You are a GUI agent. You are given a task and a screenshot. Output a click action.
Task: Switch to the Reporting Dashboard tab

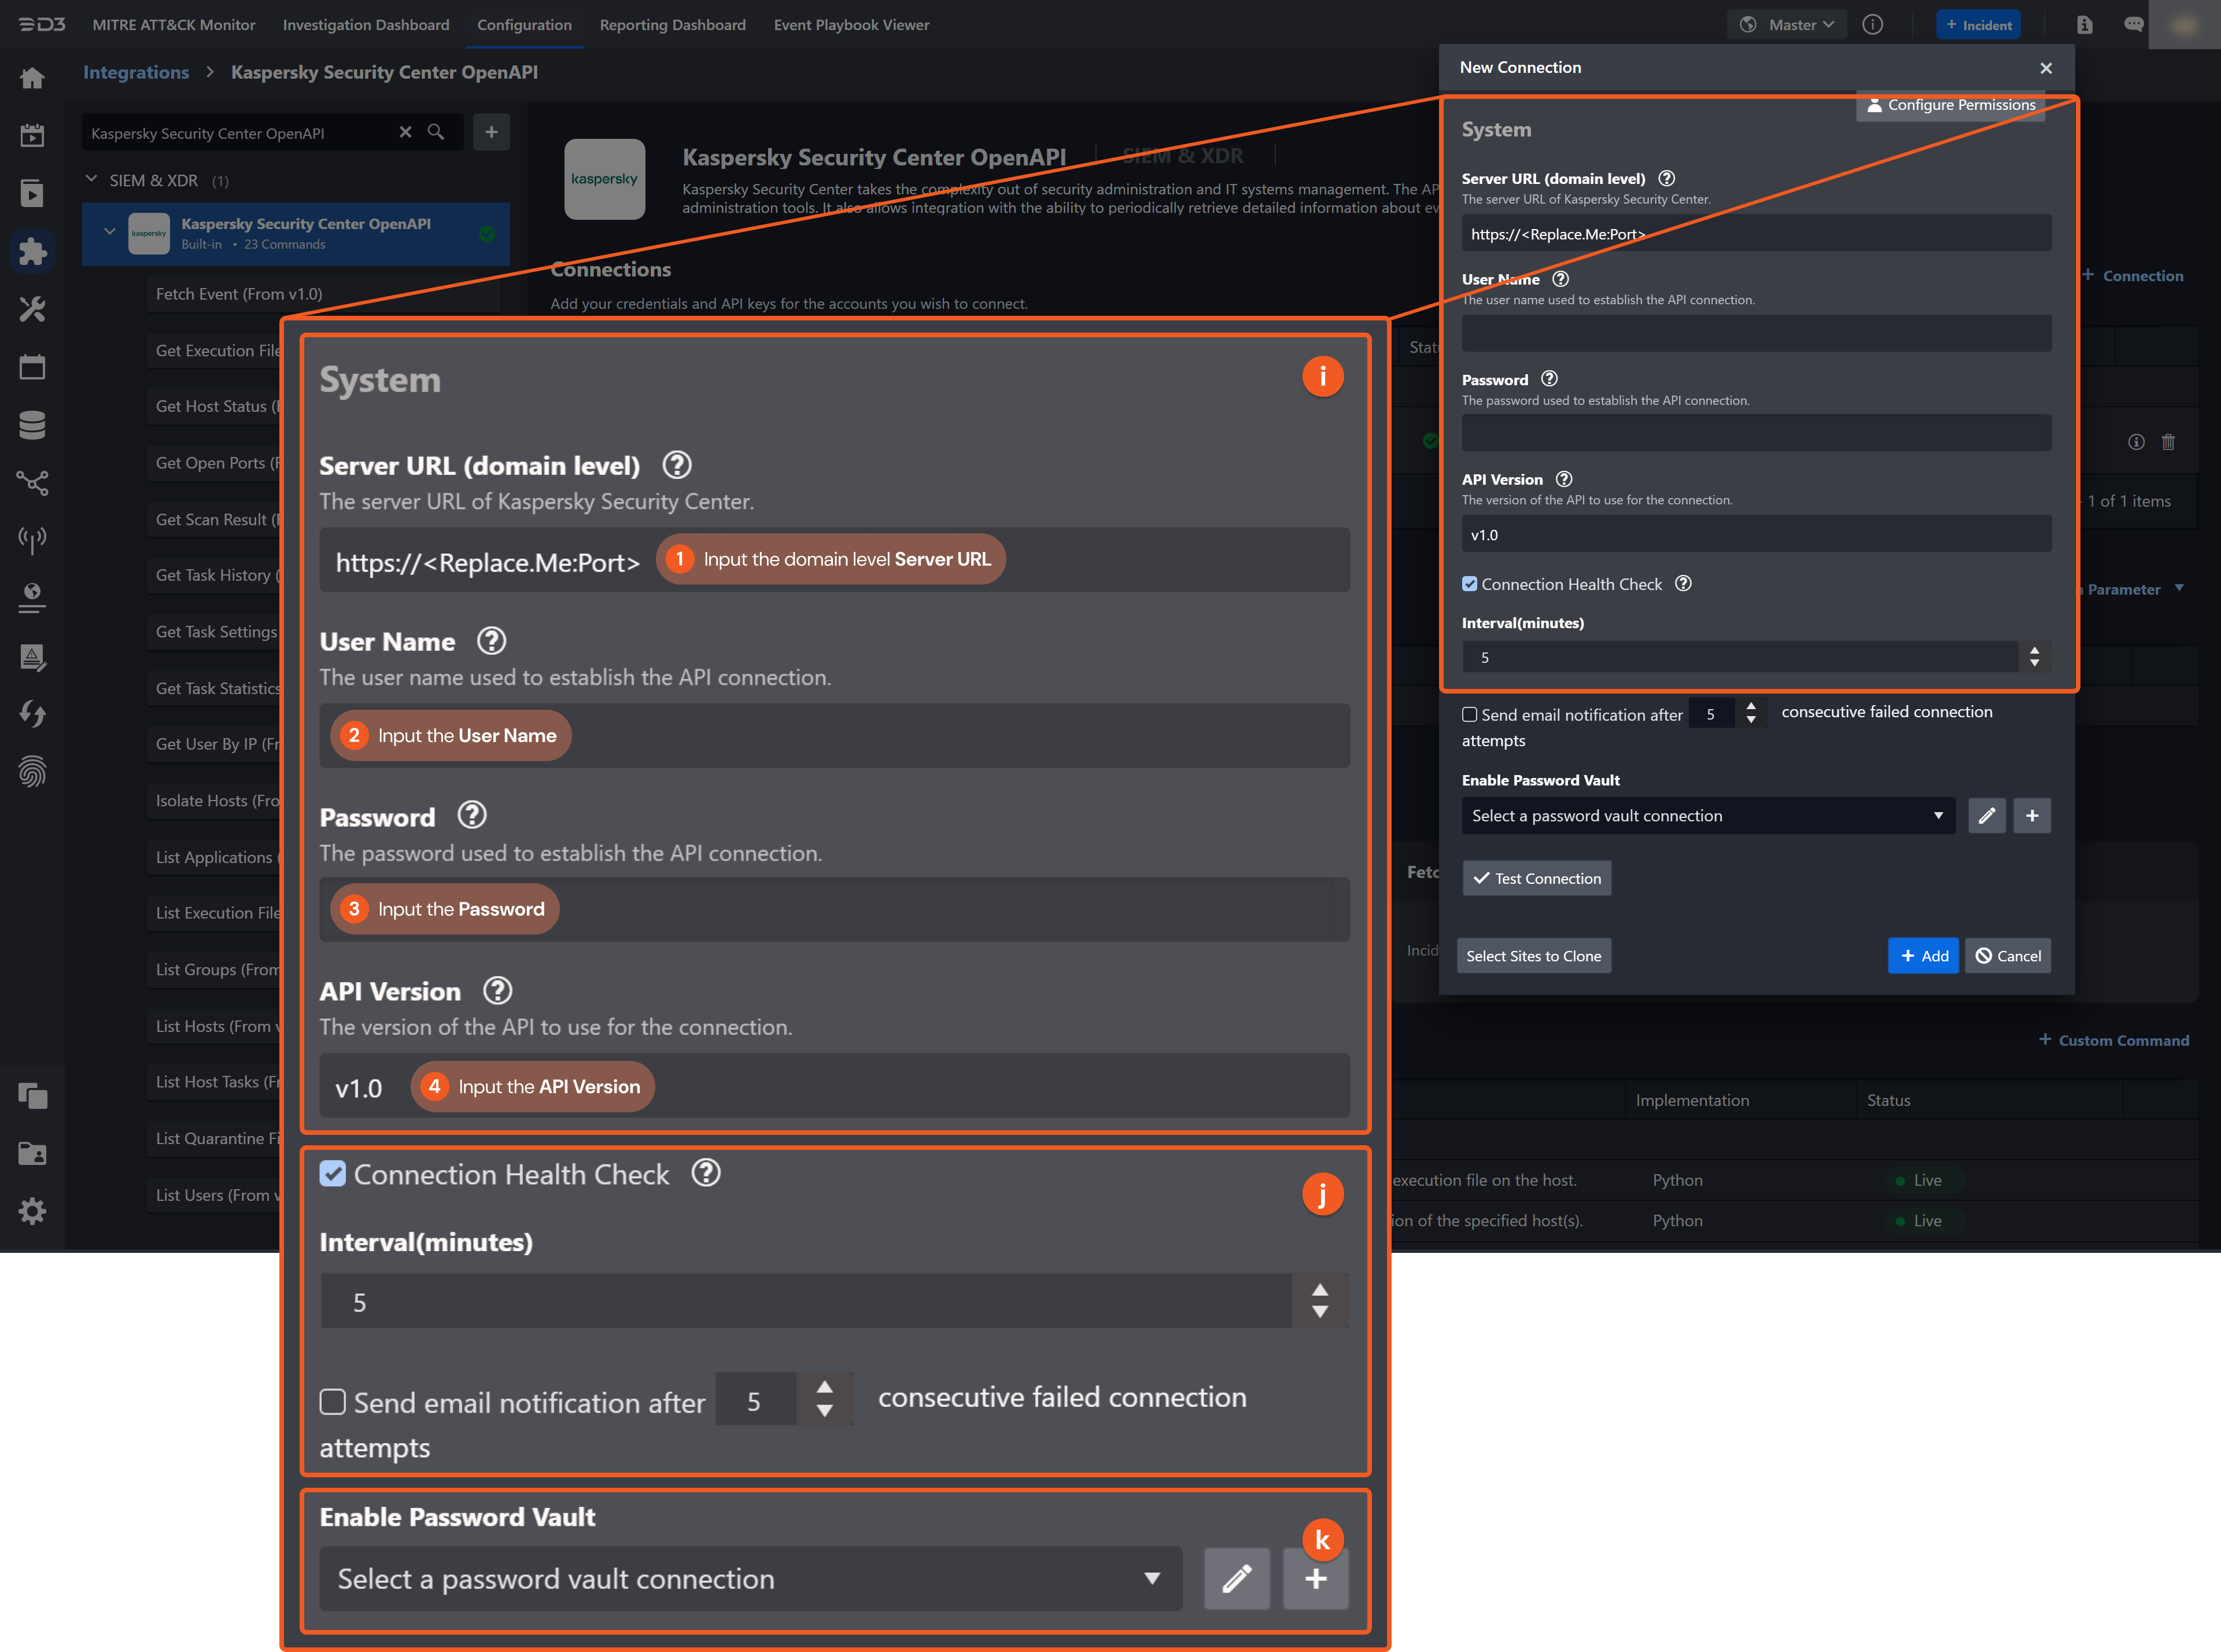coord(672,25)
